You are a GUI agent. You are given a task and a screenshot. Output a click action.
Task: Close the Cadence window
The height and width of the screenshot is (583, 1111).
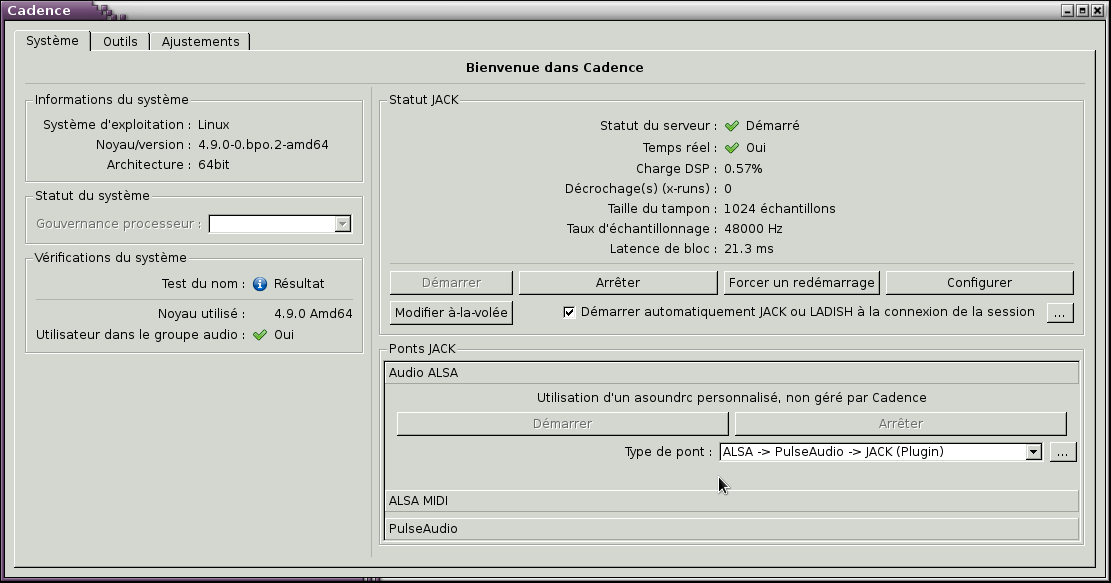point(1098,11)
